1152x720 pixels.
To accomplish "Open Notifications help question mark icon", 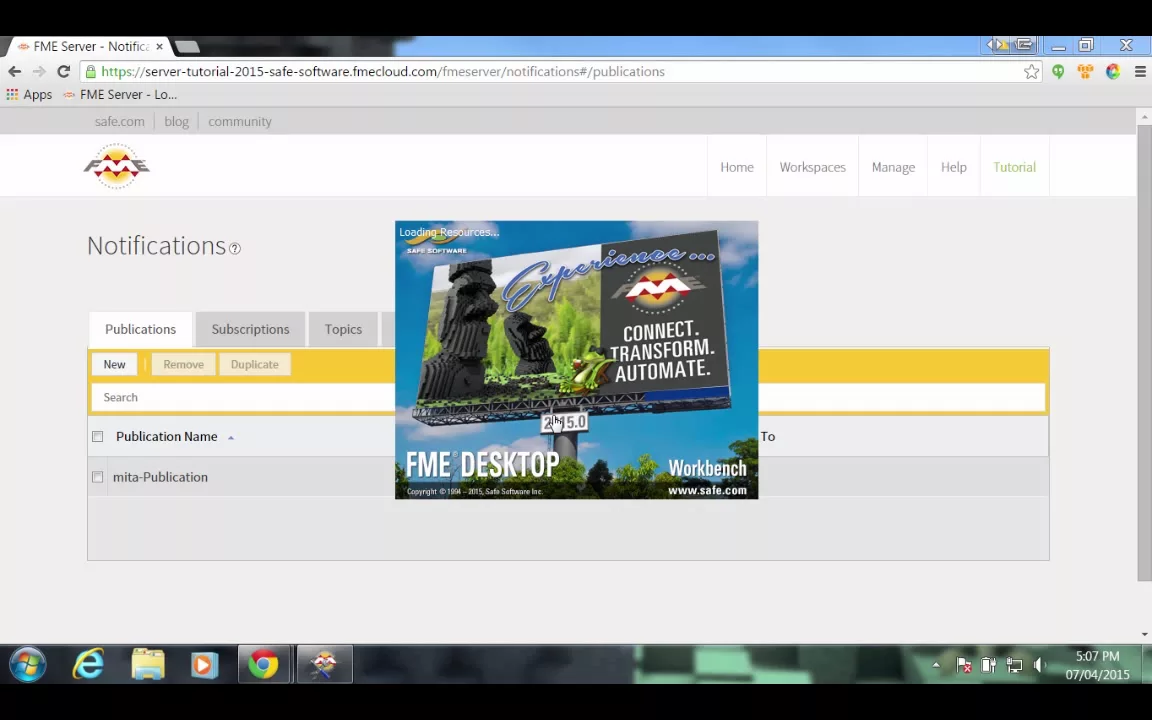I will (234, 248).
